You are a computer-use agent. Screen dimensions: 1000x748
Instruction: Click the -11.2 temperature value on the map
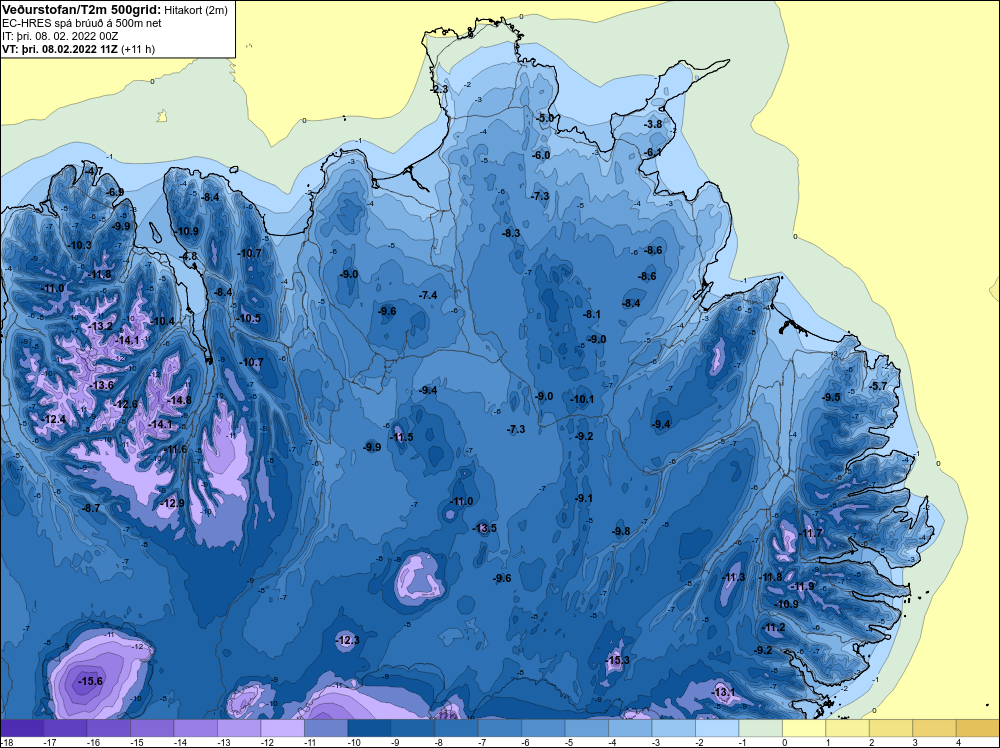coord(773,627)
